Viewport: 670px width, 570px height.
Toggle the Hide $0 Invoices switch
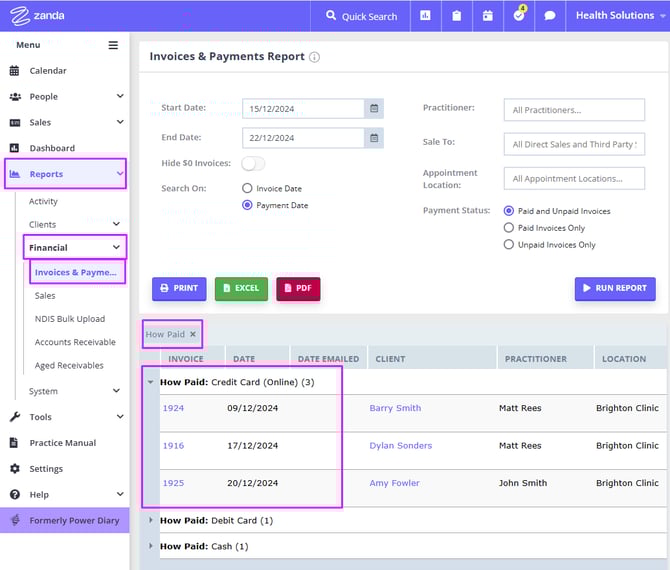tap(253, 163)
